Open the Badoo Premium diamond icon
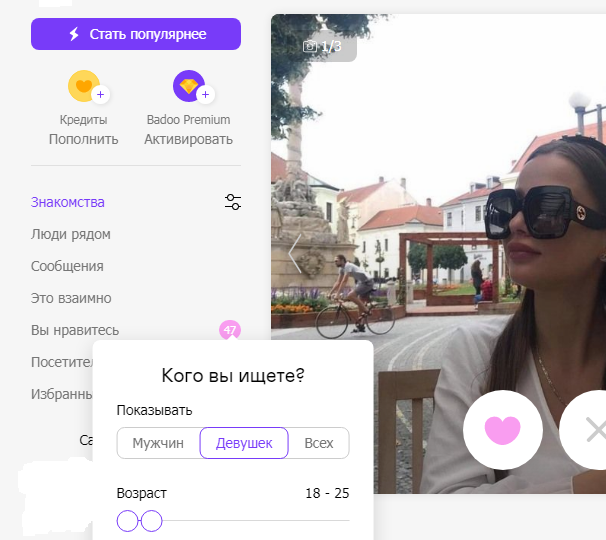 click(189, 86)
